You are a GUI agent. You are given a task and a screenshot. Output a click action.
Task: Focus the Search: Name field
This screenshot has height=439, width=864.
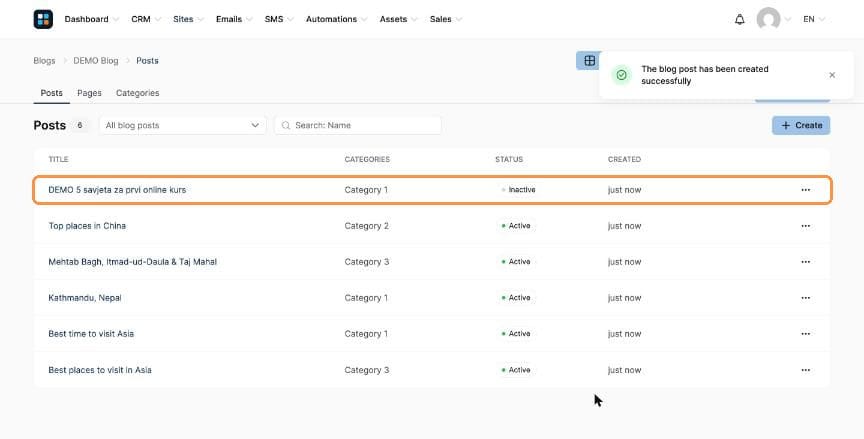pos(358,126)
